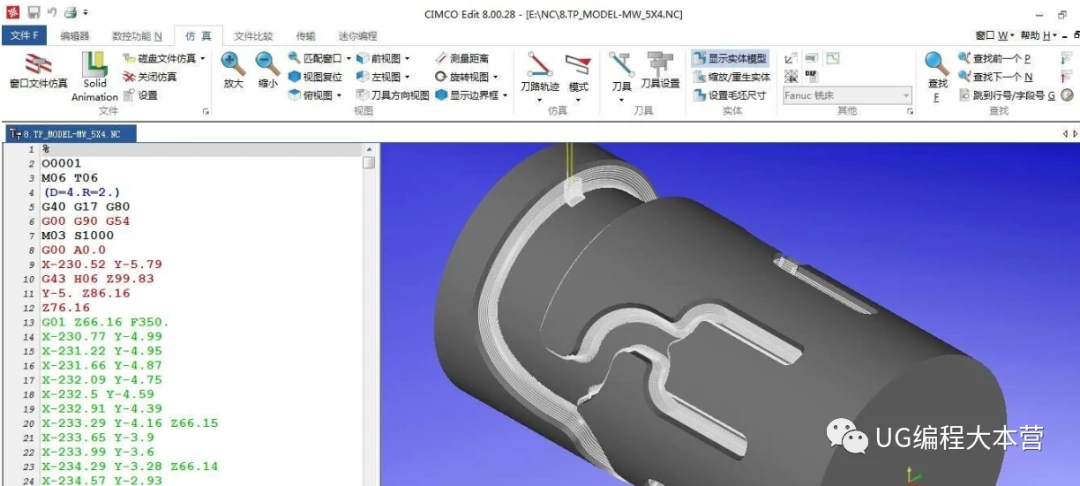The width and height of the screenshot is (1080, 486).
Task: Click the save disk icon in title bar
Action: pos(33,12)
